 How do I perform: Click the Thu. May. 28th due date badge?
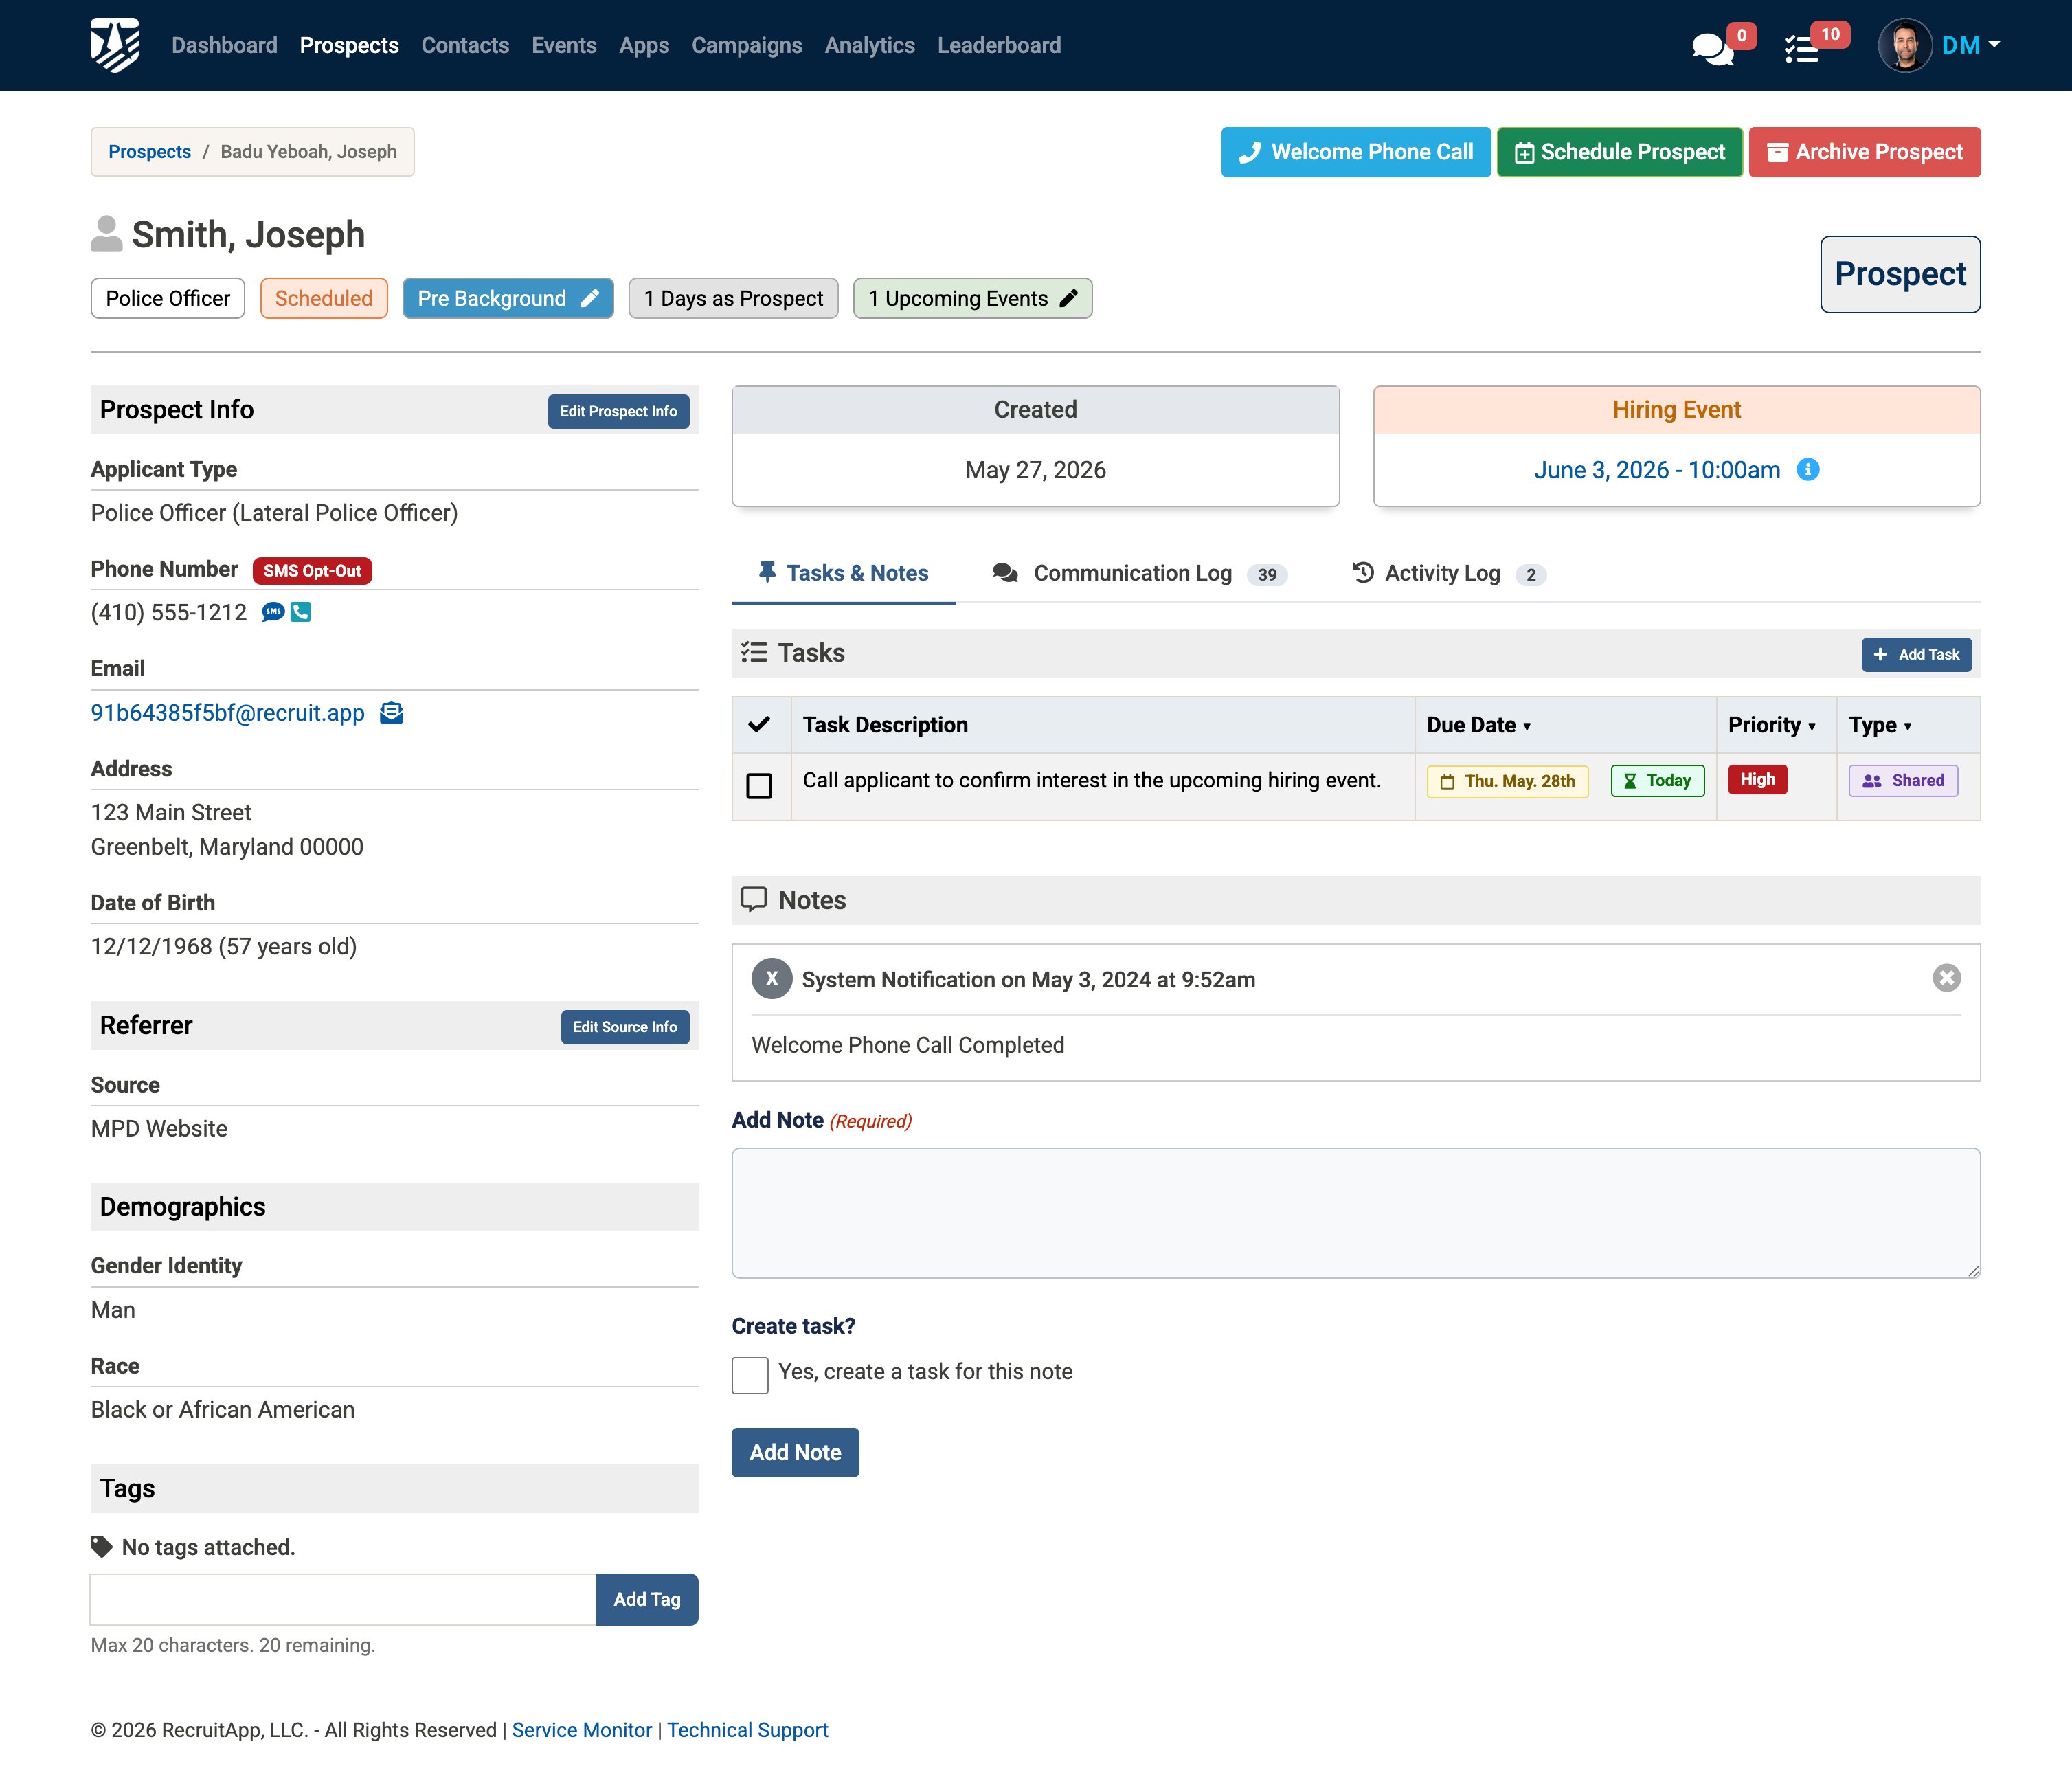click(1508, 781)
